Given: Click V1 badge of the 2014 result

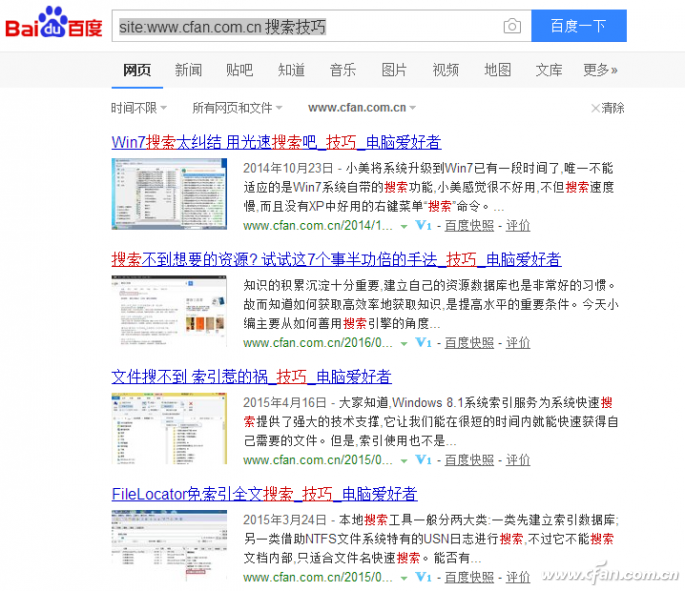Looking at the screenshot, I should (x=423, y=225).
